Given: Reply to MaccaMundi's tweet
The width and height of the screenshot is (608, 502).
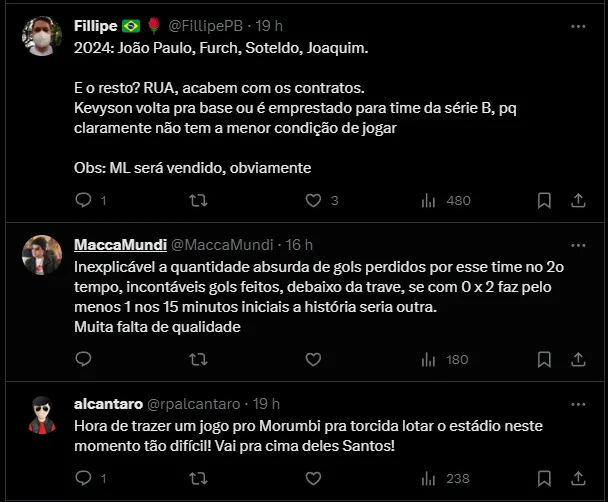Looking at the screenshot, I should tap(84, 359).
